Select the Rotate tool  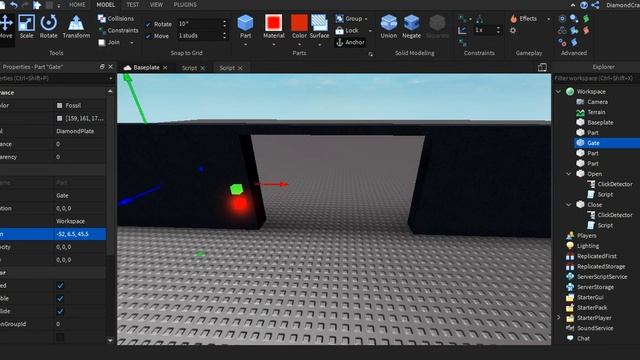click(x=49, y=27)
